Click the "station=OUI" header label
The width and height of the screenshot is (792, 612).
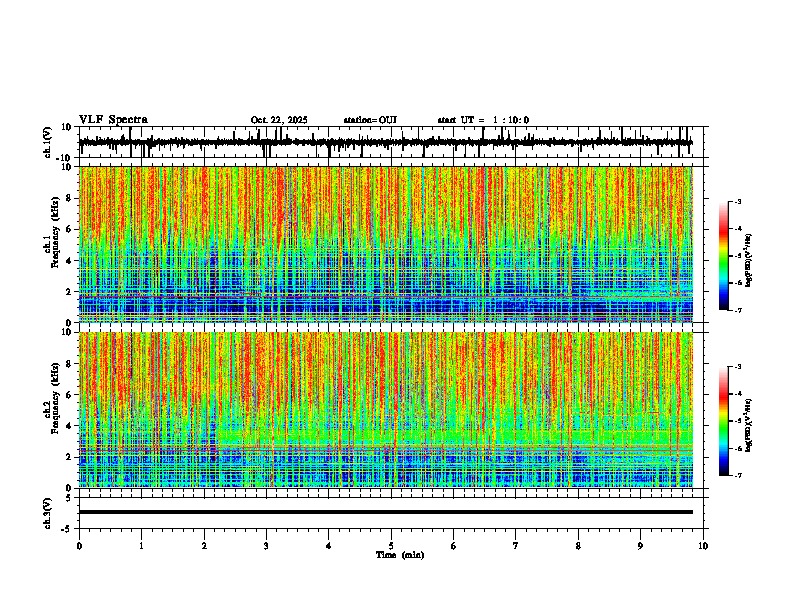pyautogui.click(x=370, y=120)
